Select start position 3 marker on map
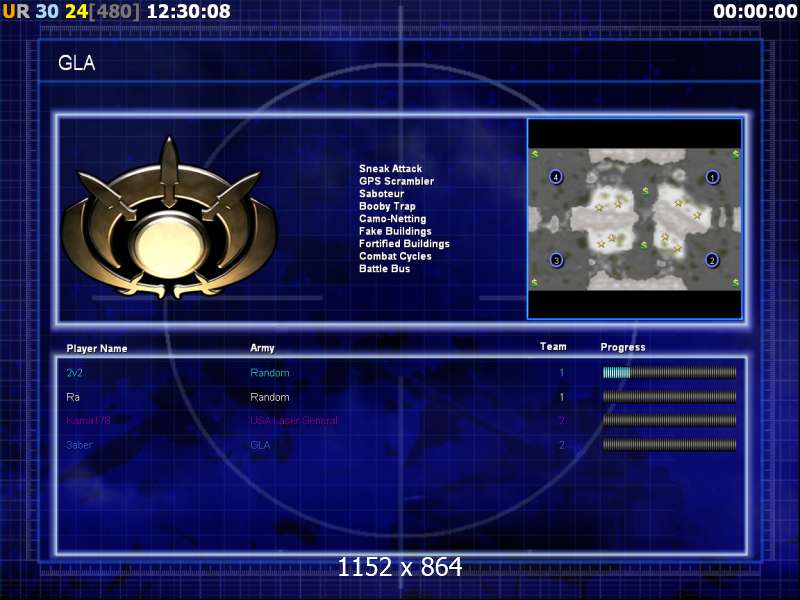 556,260
